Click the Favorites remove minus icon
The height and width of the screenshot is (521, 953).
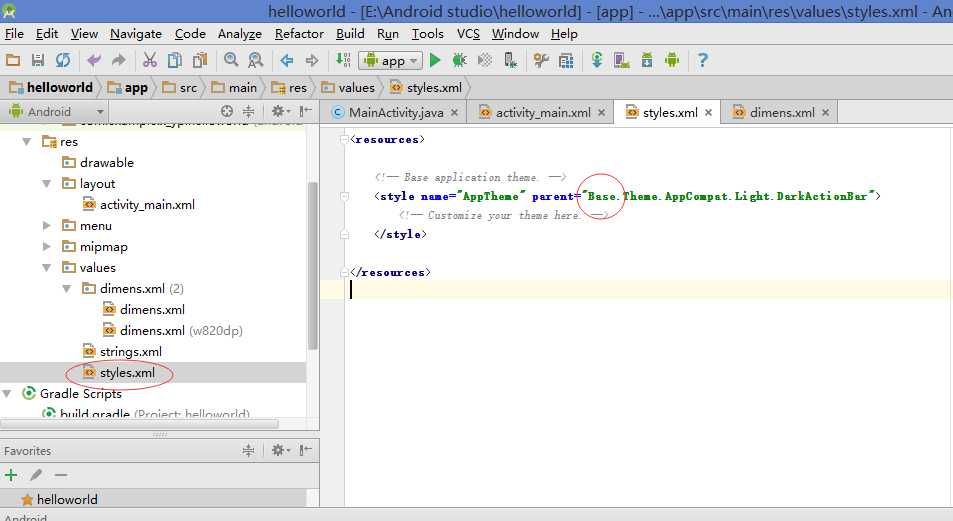(x=60, y=475)
